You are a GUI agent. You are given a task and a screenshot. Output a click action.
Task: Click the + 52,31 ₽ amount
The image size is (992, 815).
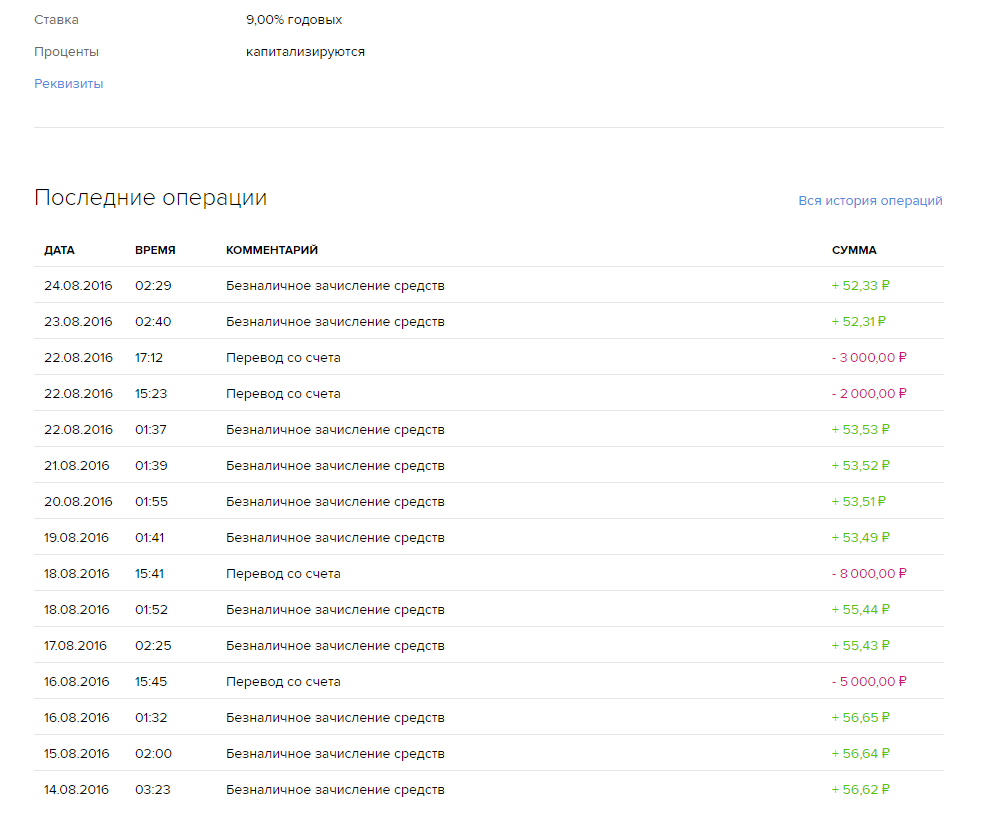[859, 322]
